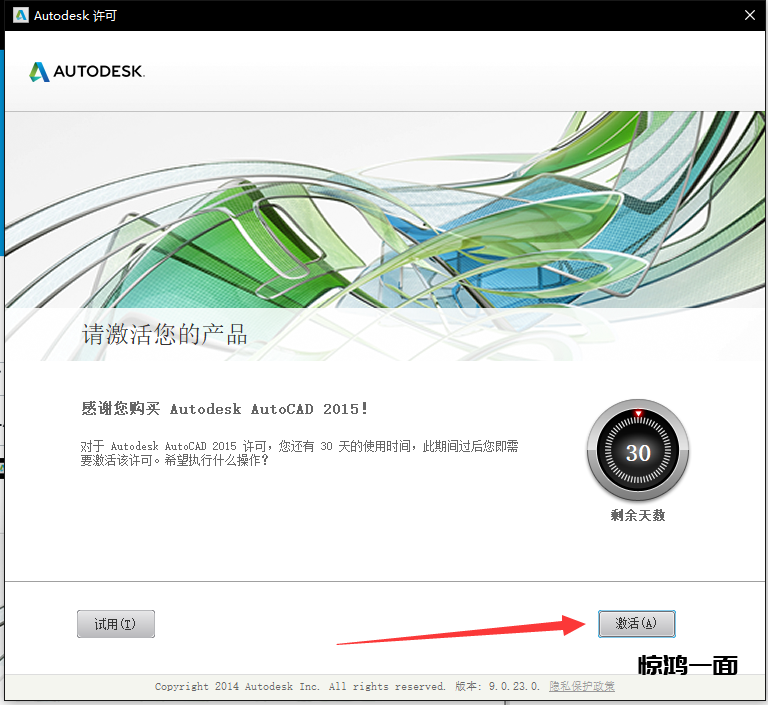Close the Autodesk 许可 dialog window
The height and width of the screenshot is (705, 768).
pos(750,15)
